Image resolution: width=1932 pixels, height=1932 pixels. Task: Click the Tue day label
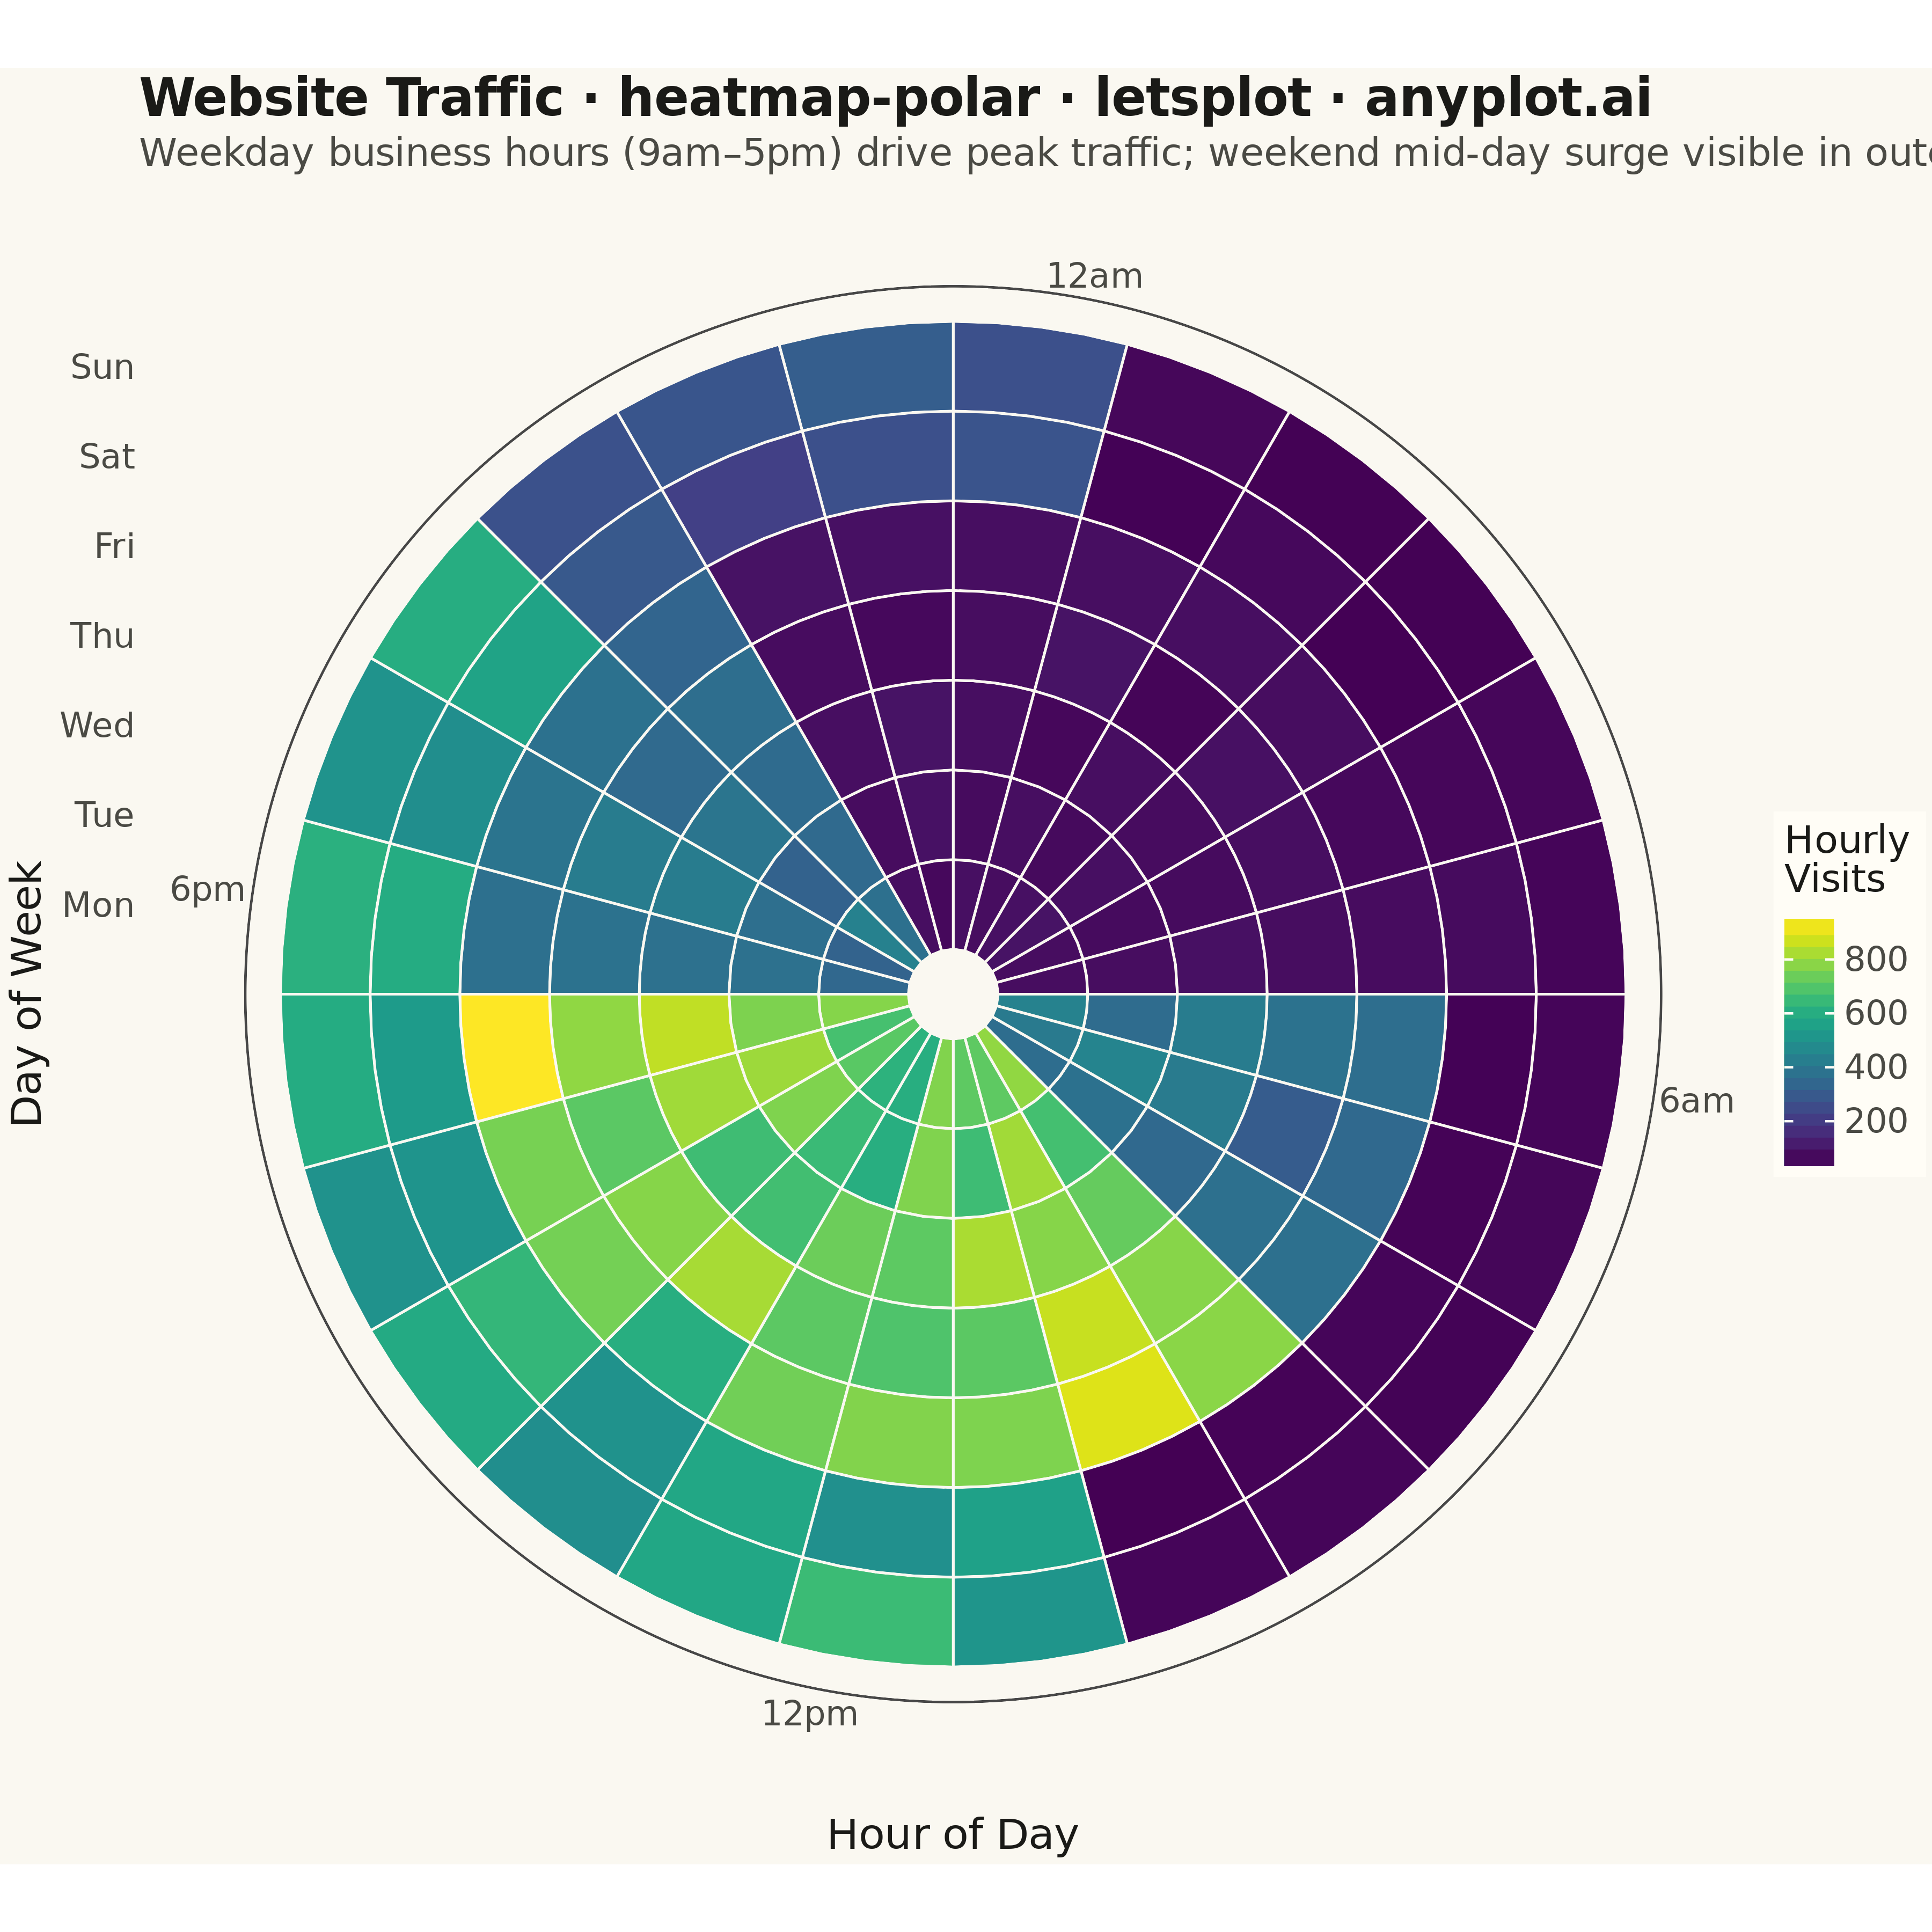pyautogui.click(x=104, y=815)
